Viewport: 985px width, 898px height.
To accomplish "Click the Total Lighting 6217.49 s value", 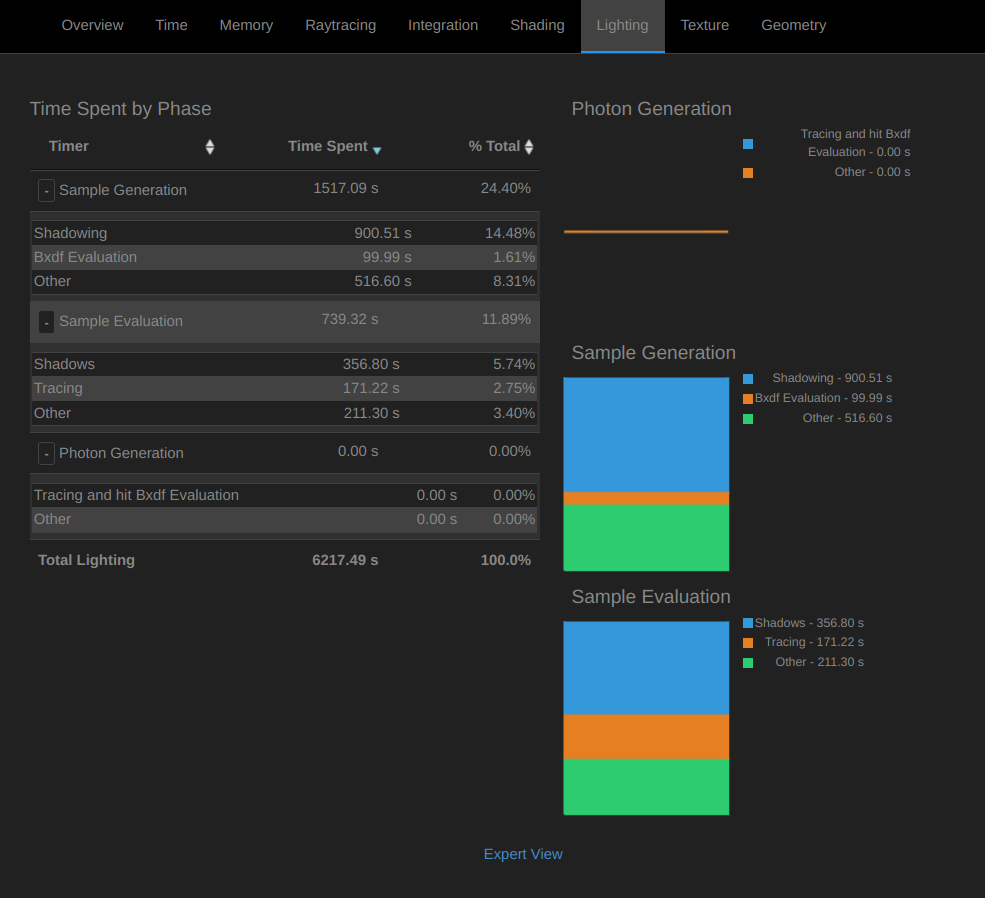I will (x=345, y=560).
